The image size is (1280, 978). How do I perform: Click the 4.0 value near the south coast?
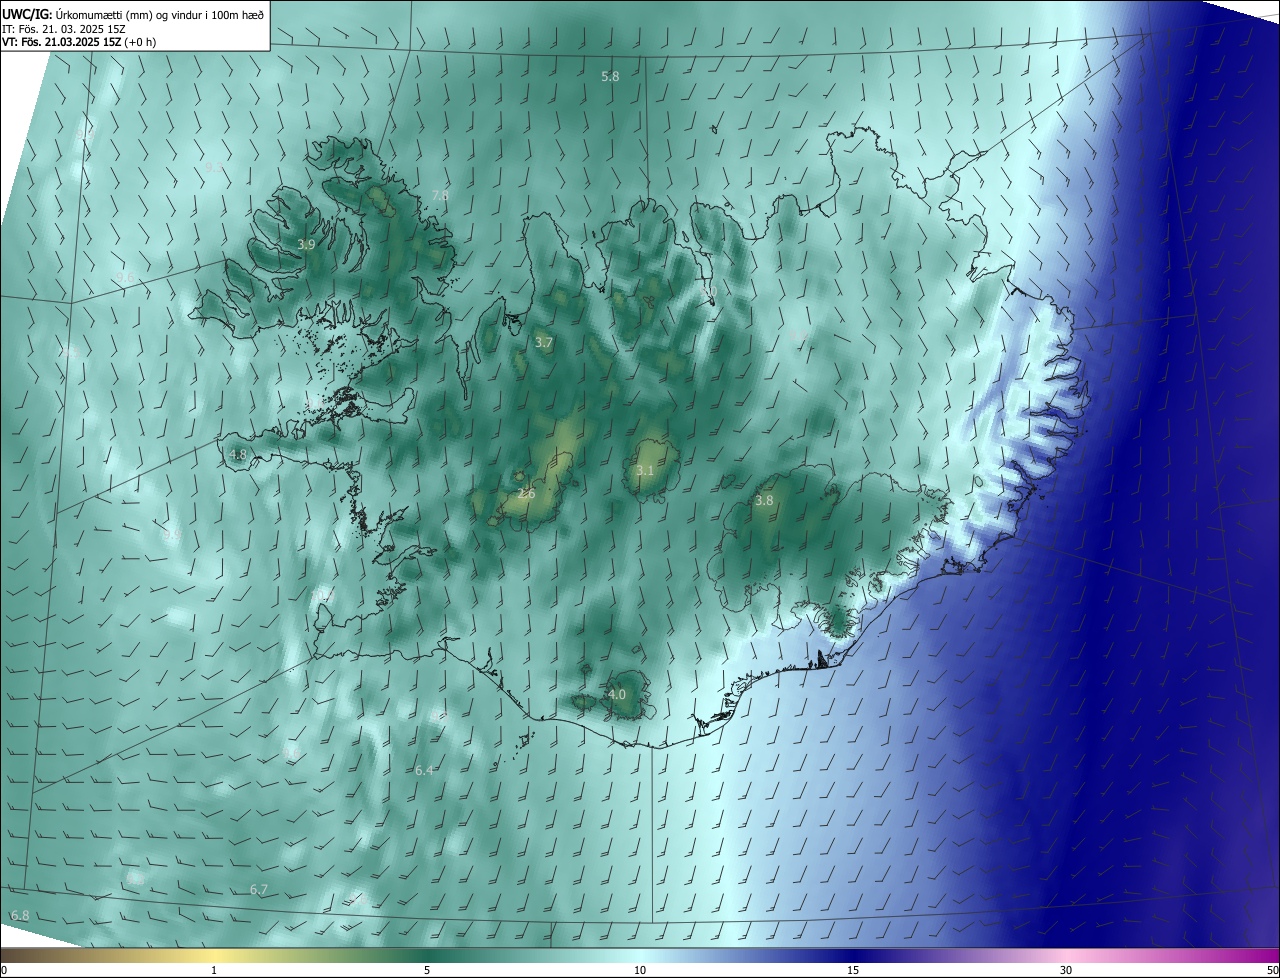[x=617, y=695]
